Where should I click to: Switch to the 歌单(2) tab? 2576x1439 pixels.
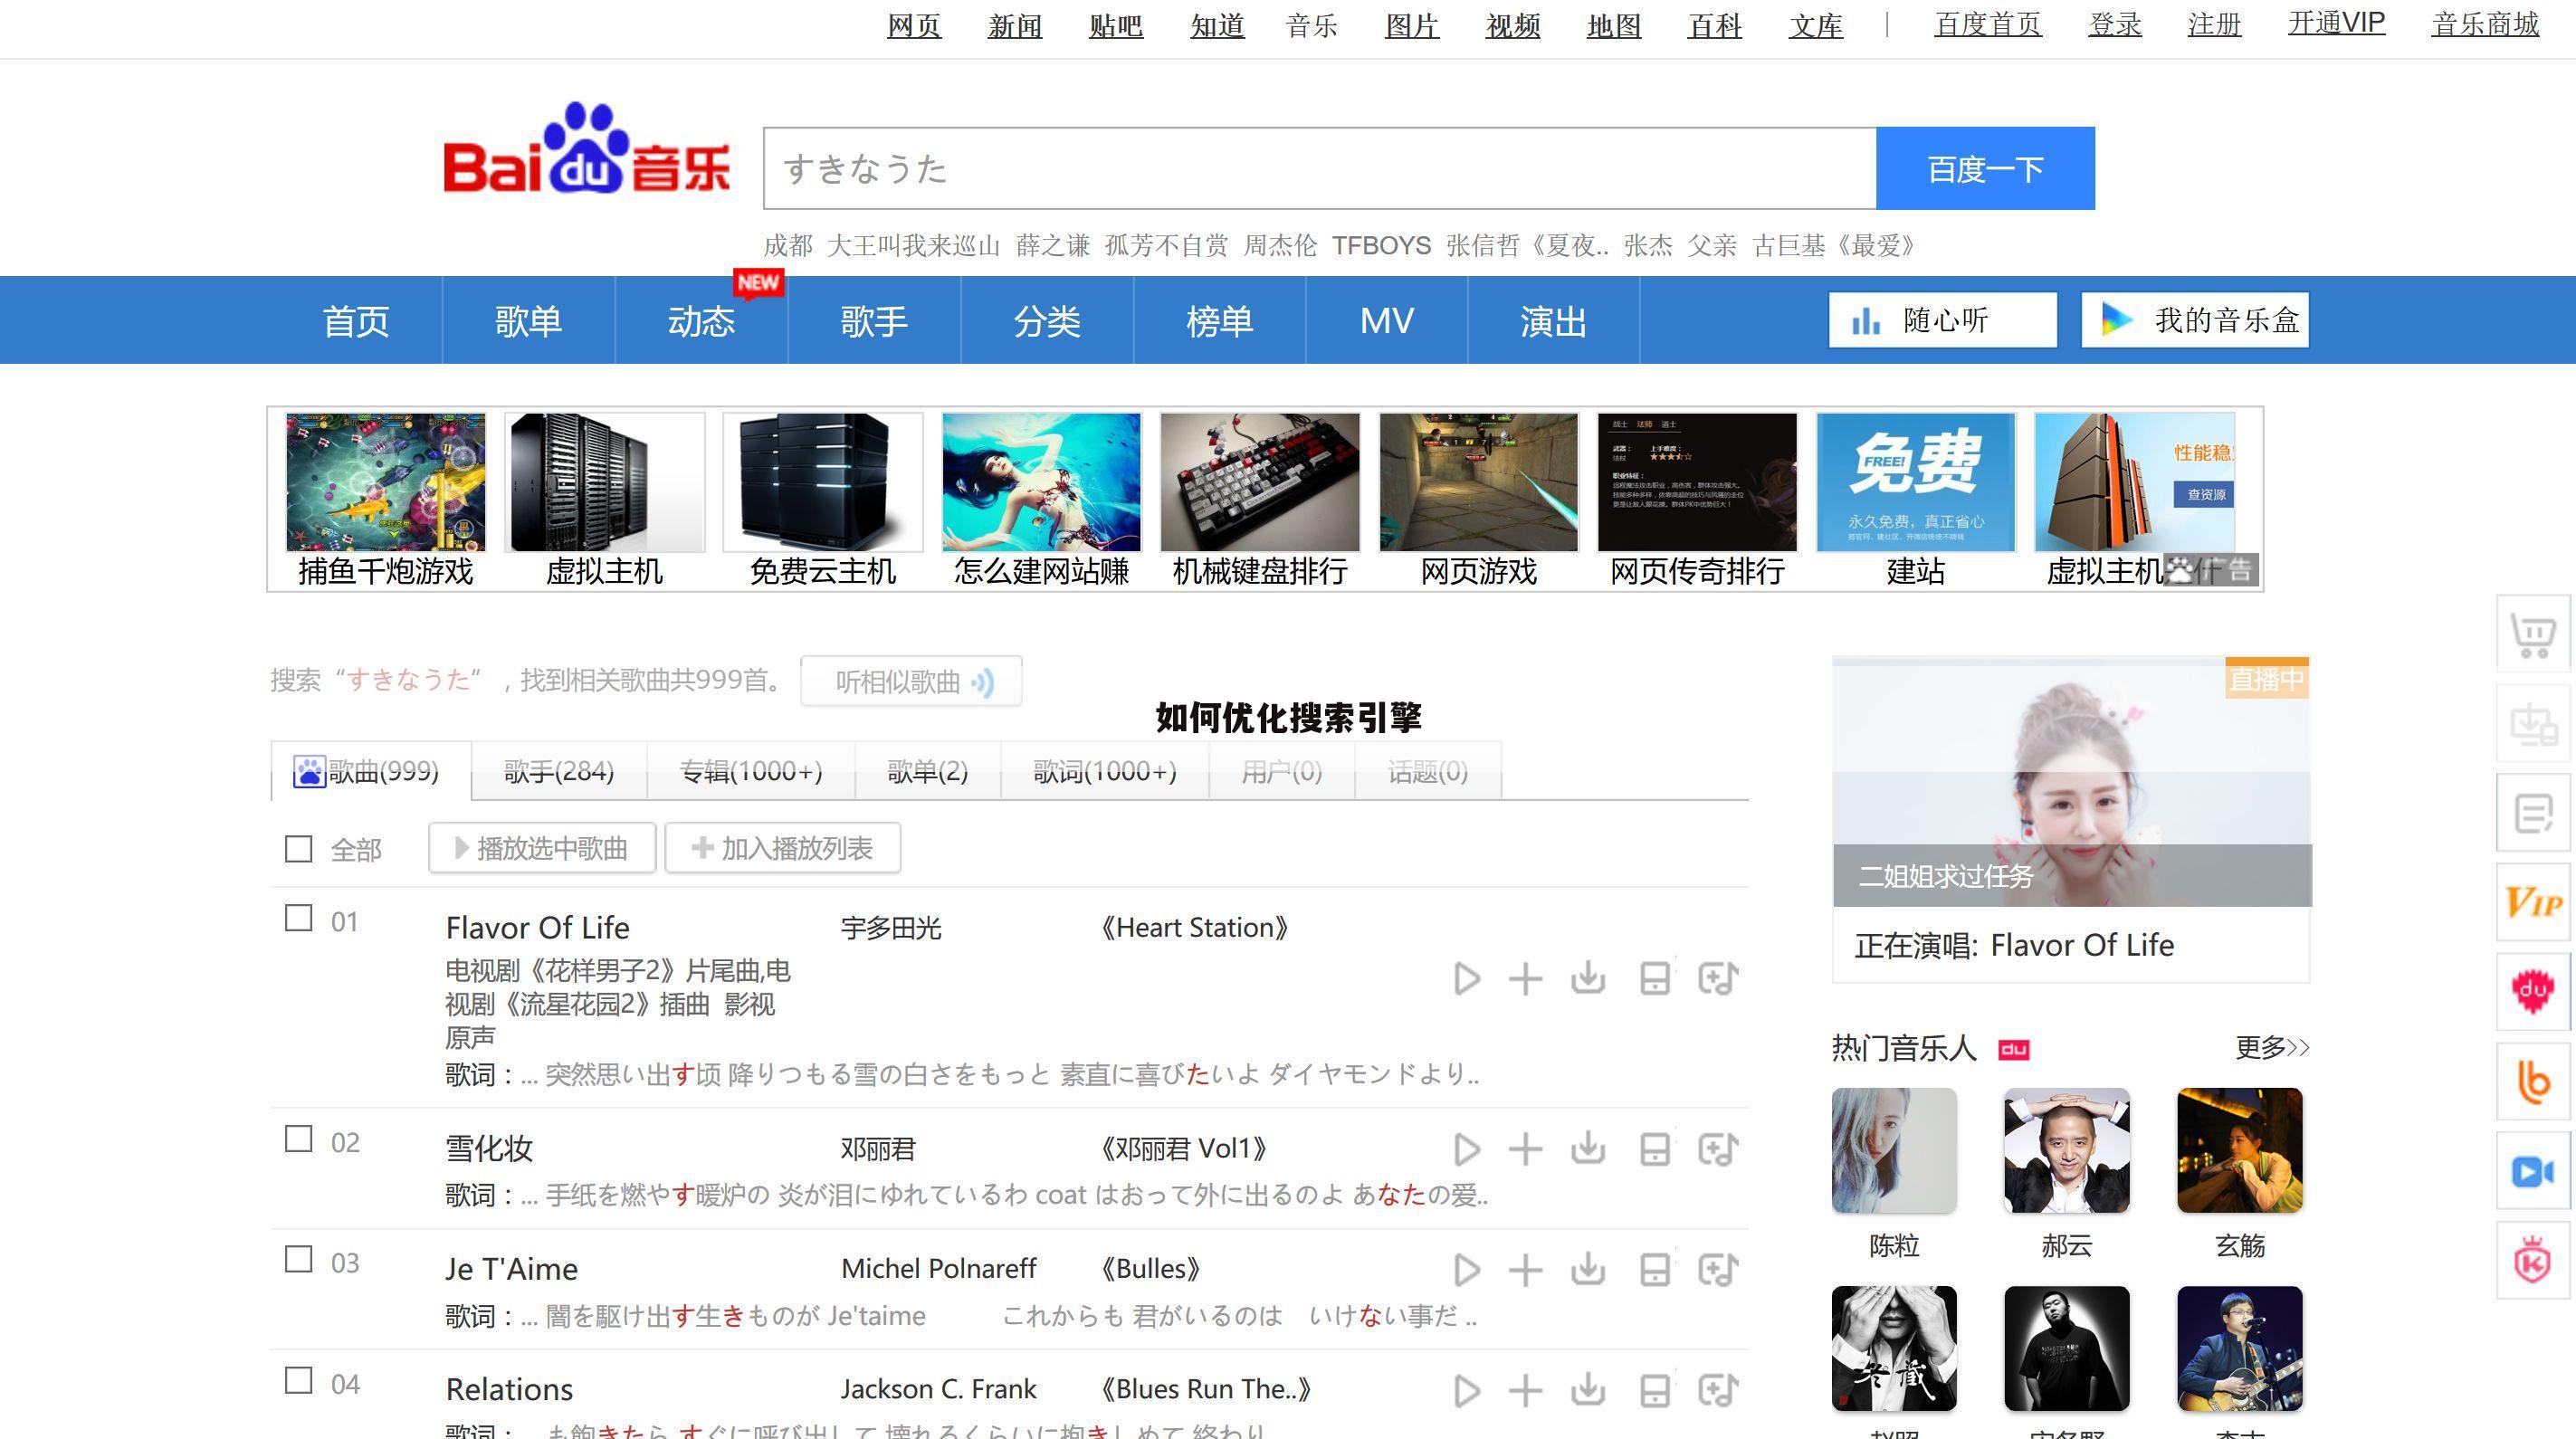pos(928,771)
